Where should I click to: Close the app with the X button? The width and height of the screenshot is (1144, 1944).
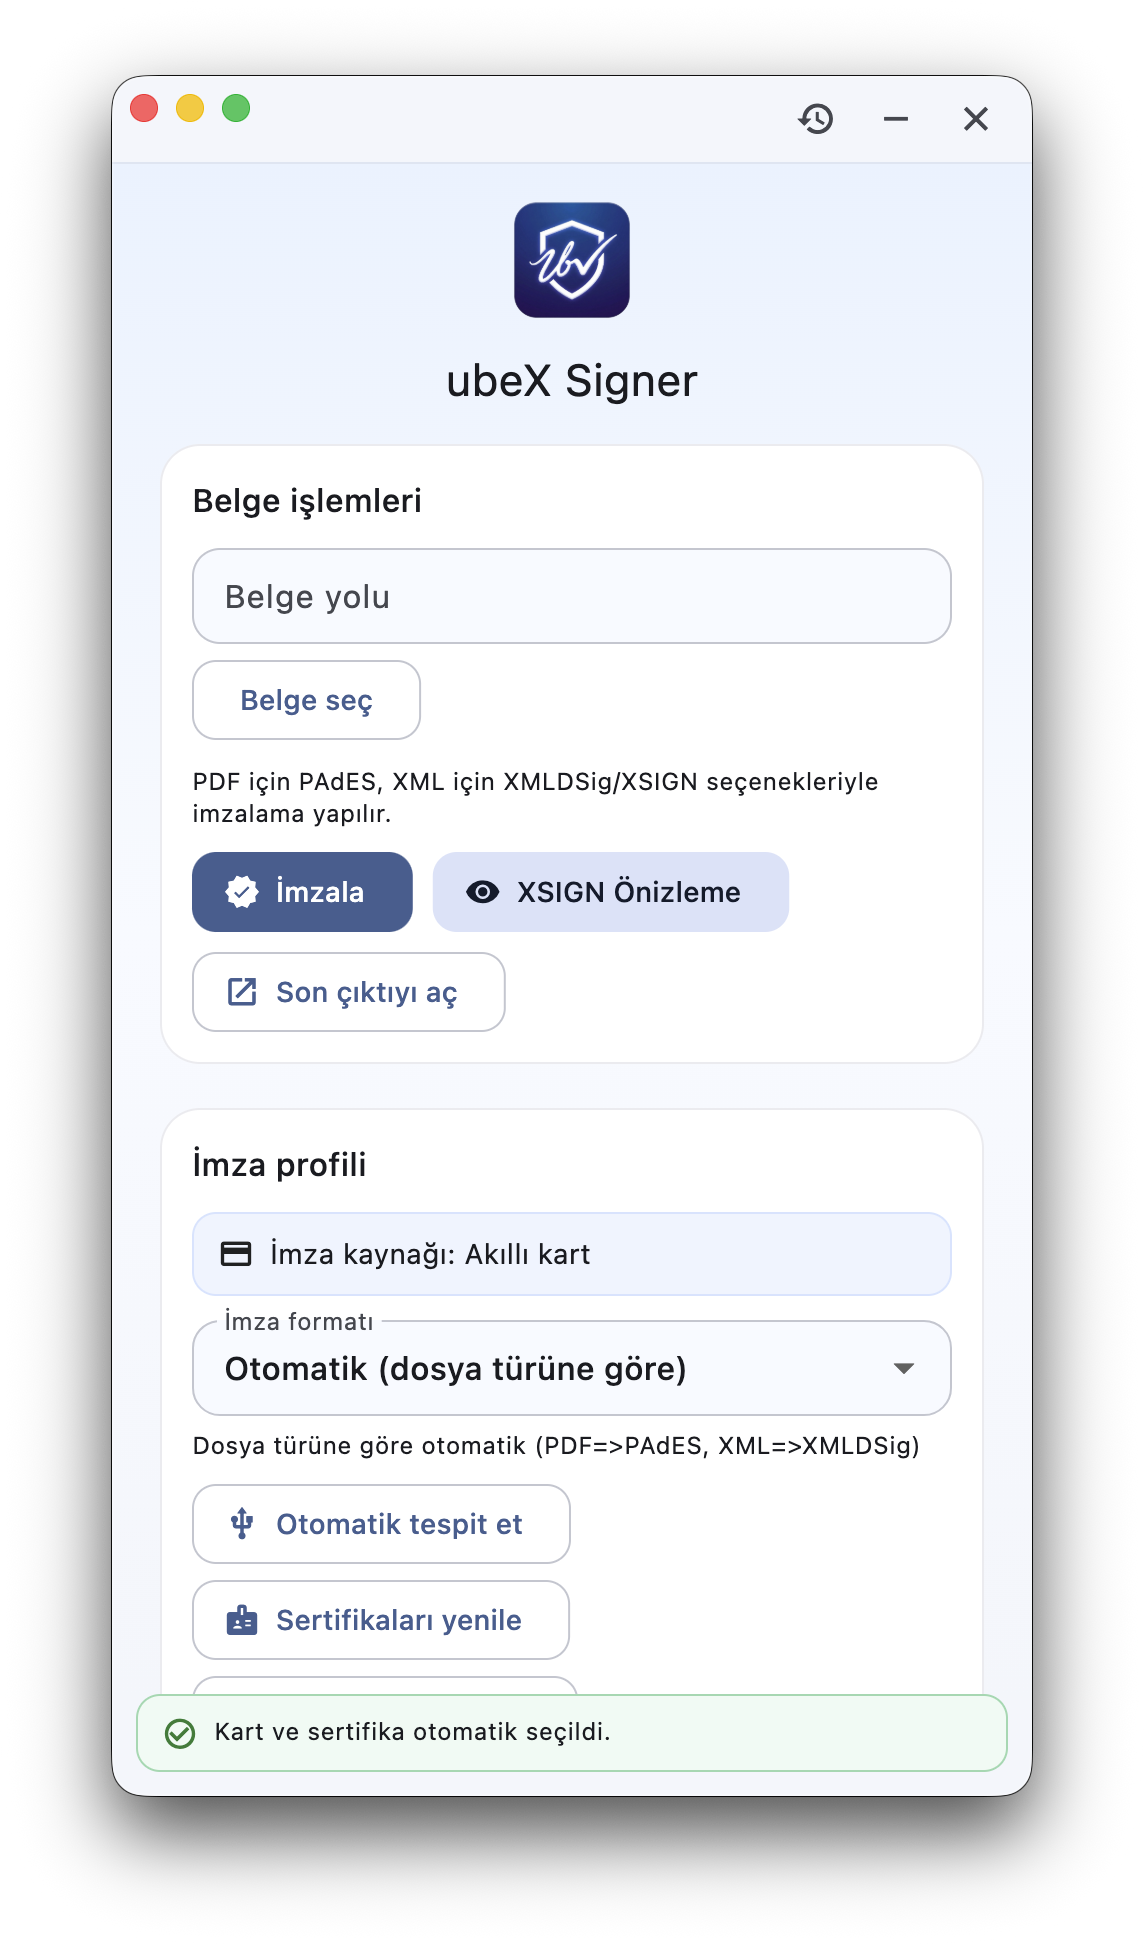976,119
